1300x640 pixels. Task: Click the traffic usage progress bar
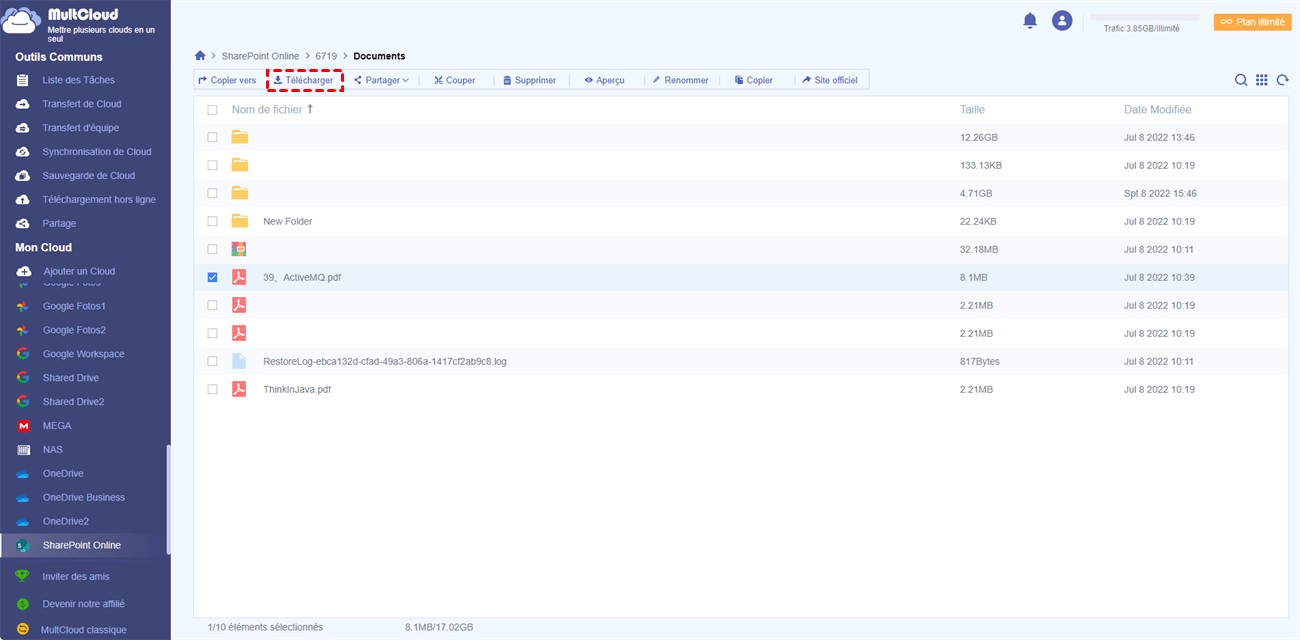click(1145, 18)
